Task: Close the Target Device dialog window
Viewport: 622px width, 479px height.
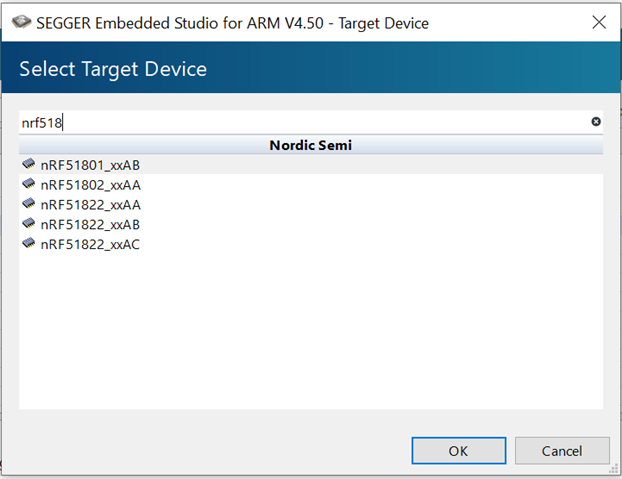Action: tap(599, 22)
